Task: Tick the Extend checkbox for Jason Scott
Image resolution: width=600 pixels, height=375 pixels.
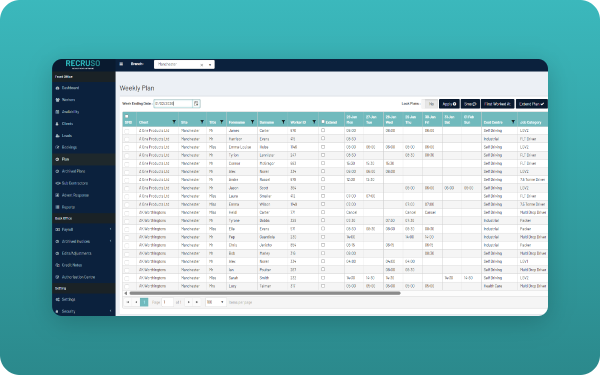Action: coord(323,188)
